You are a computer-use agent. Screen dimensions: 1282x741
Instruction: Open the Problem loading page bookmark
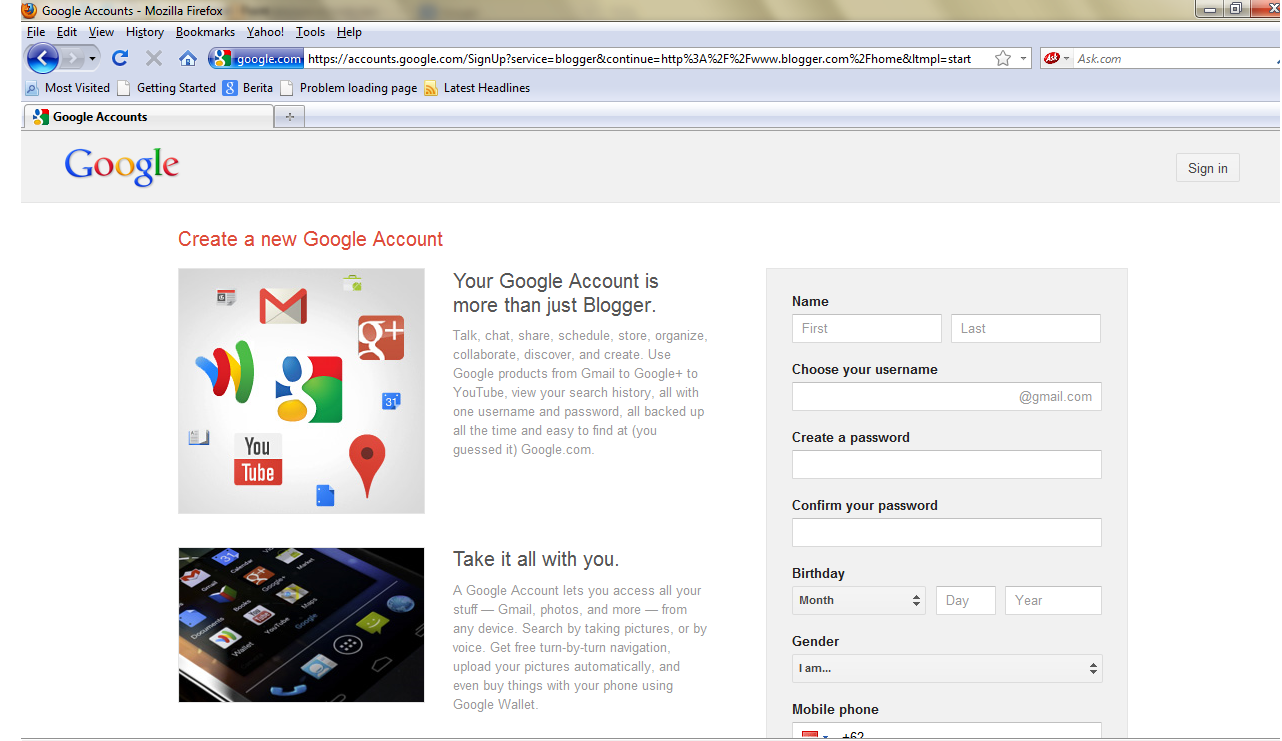point(349,88)
